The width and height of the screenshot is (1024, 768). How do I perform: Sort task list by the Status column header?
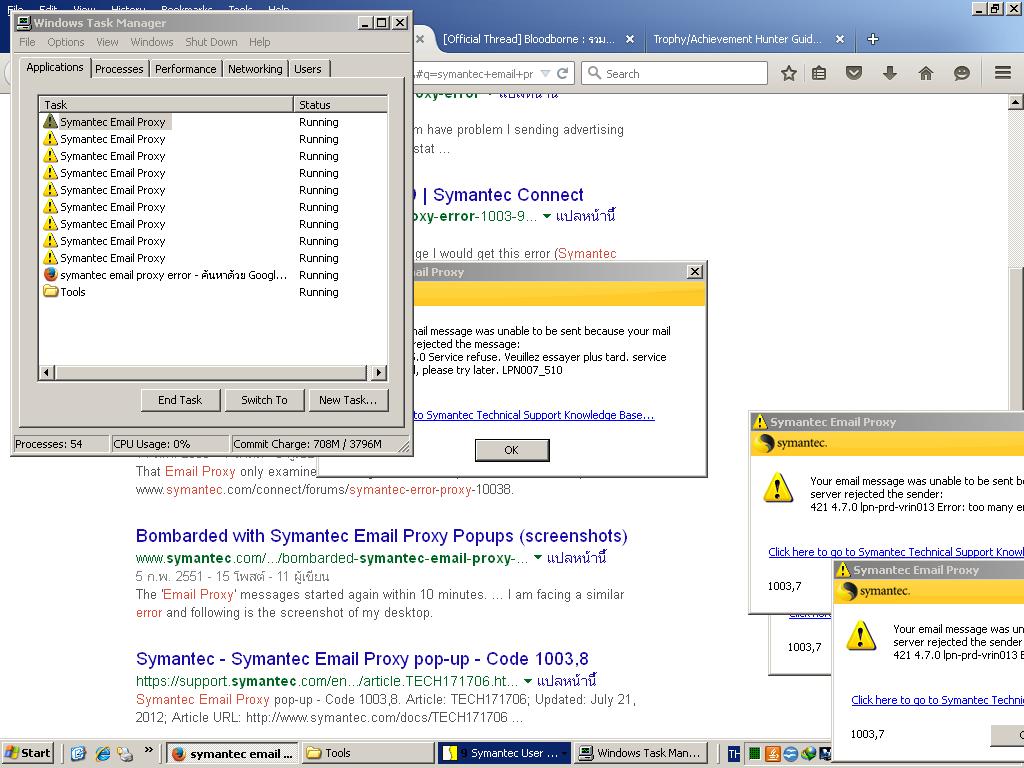coord(340,104)
